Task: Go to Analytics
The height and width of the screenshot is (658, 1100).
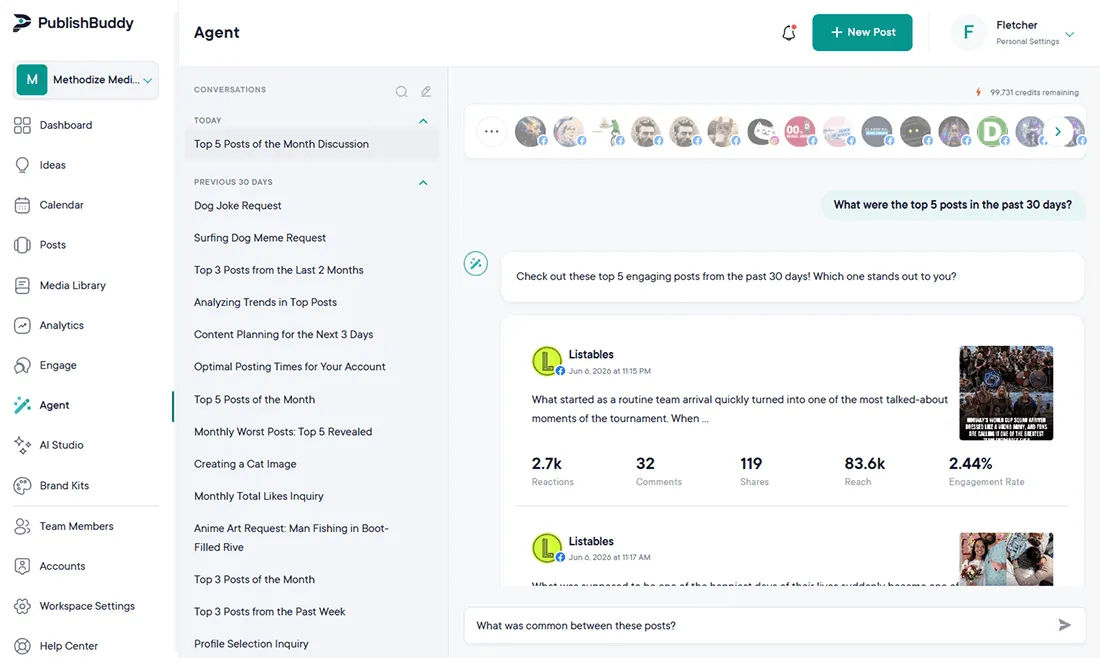Action: 61,325
